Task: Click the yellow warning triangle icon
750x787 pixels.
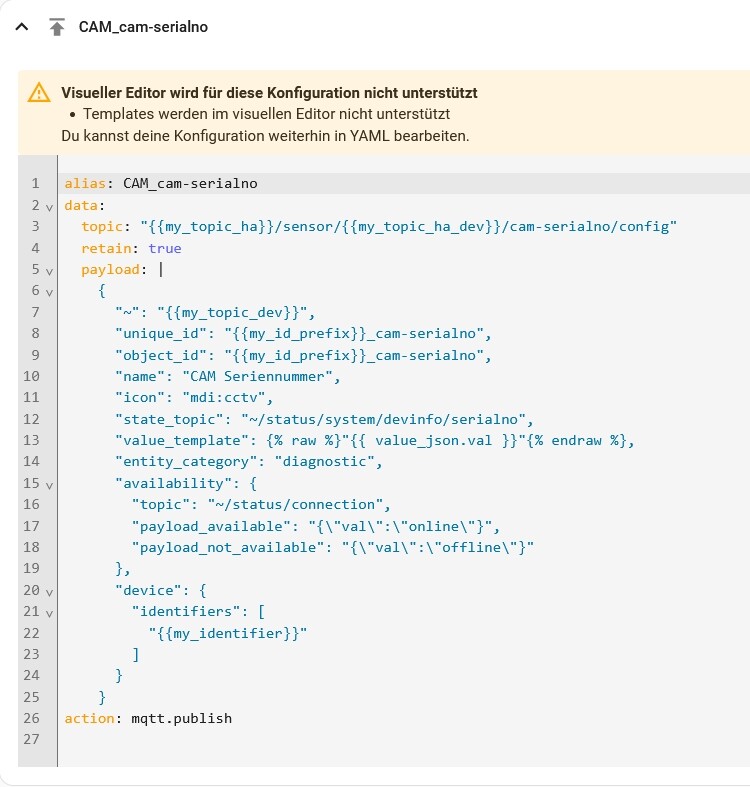Action: click(x=39, y=93)
